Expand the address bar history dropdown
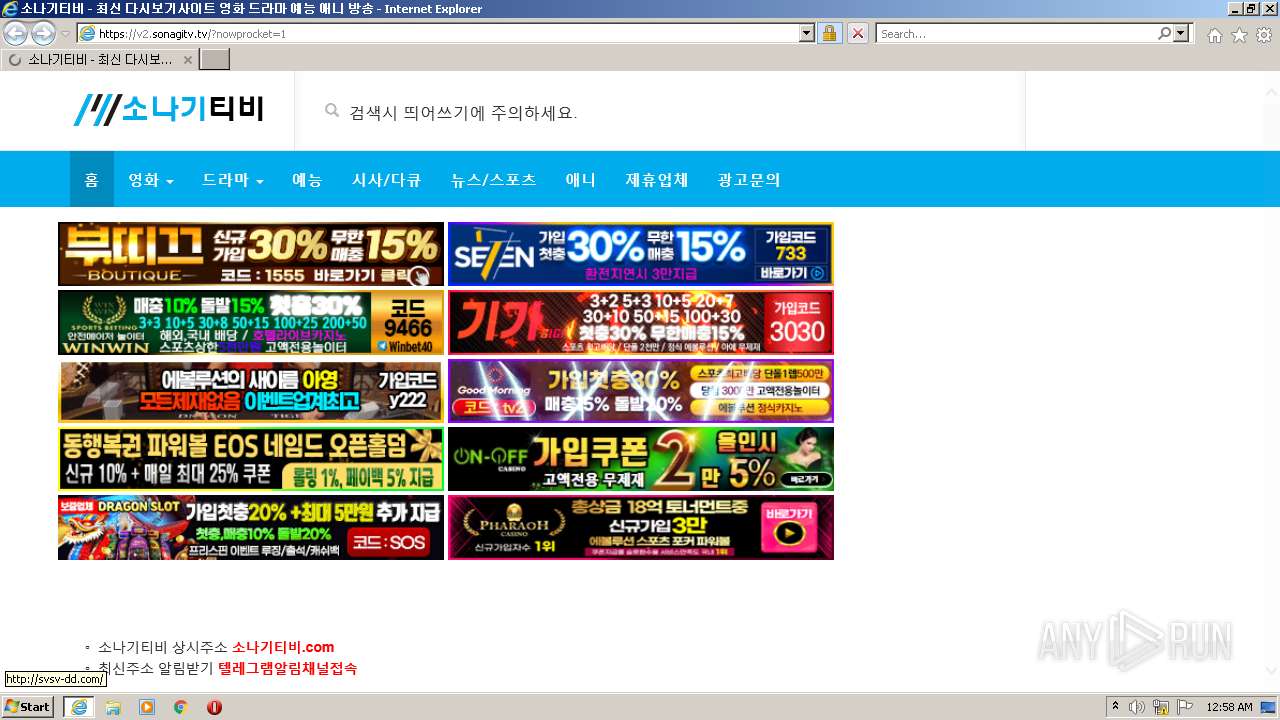1280x720 pixels. 807,33
